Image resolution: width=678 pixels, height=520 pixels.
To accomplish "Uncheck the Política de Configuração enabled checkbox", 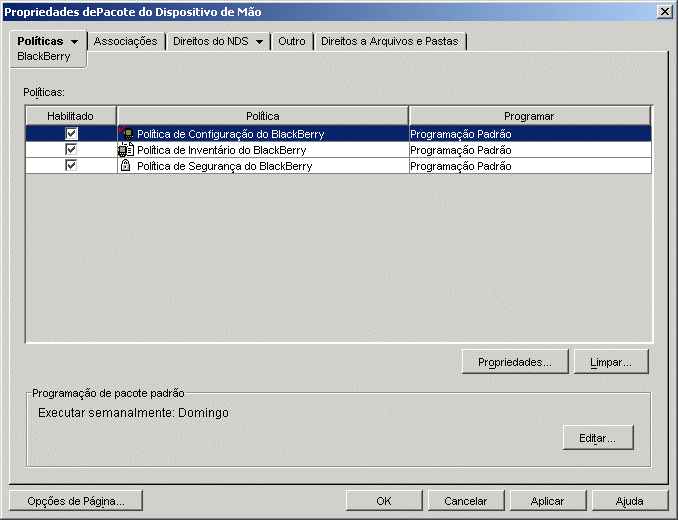I will coord(71,133).
